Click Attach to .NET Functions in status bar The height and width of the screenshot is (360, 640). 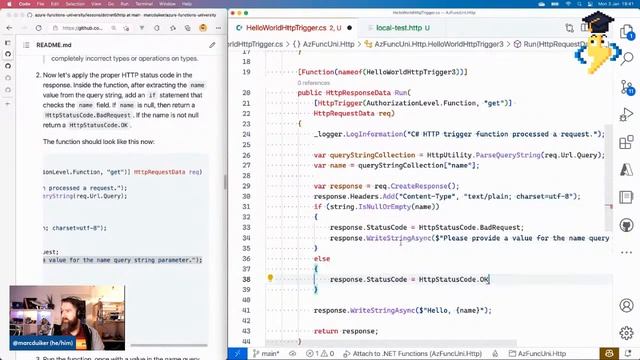412,353
